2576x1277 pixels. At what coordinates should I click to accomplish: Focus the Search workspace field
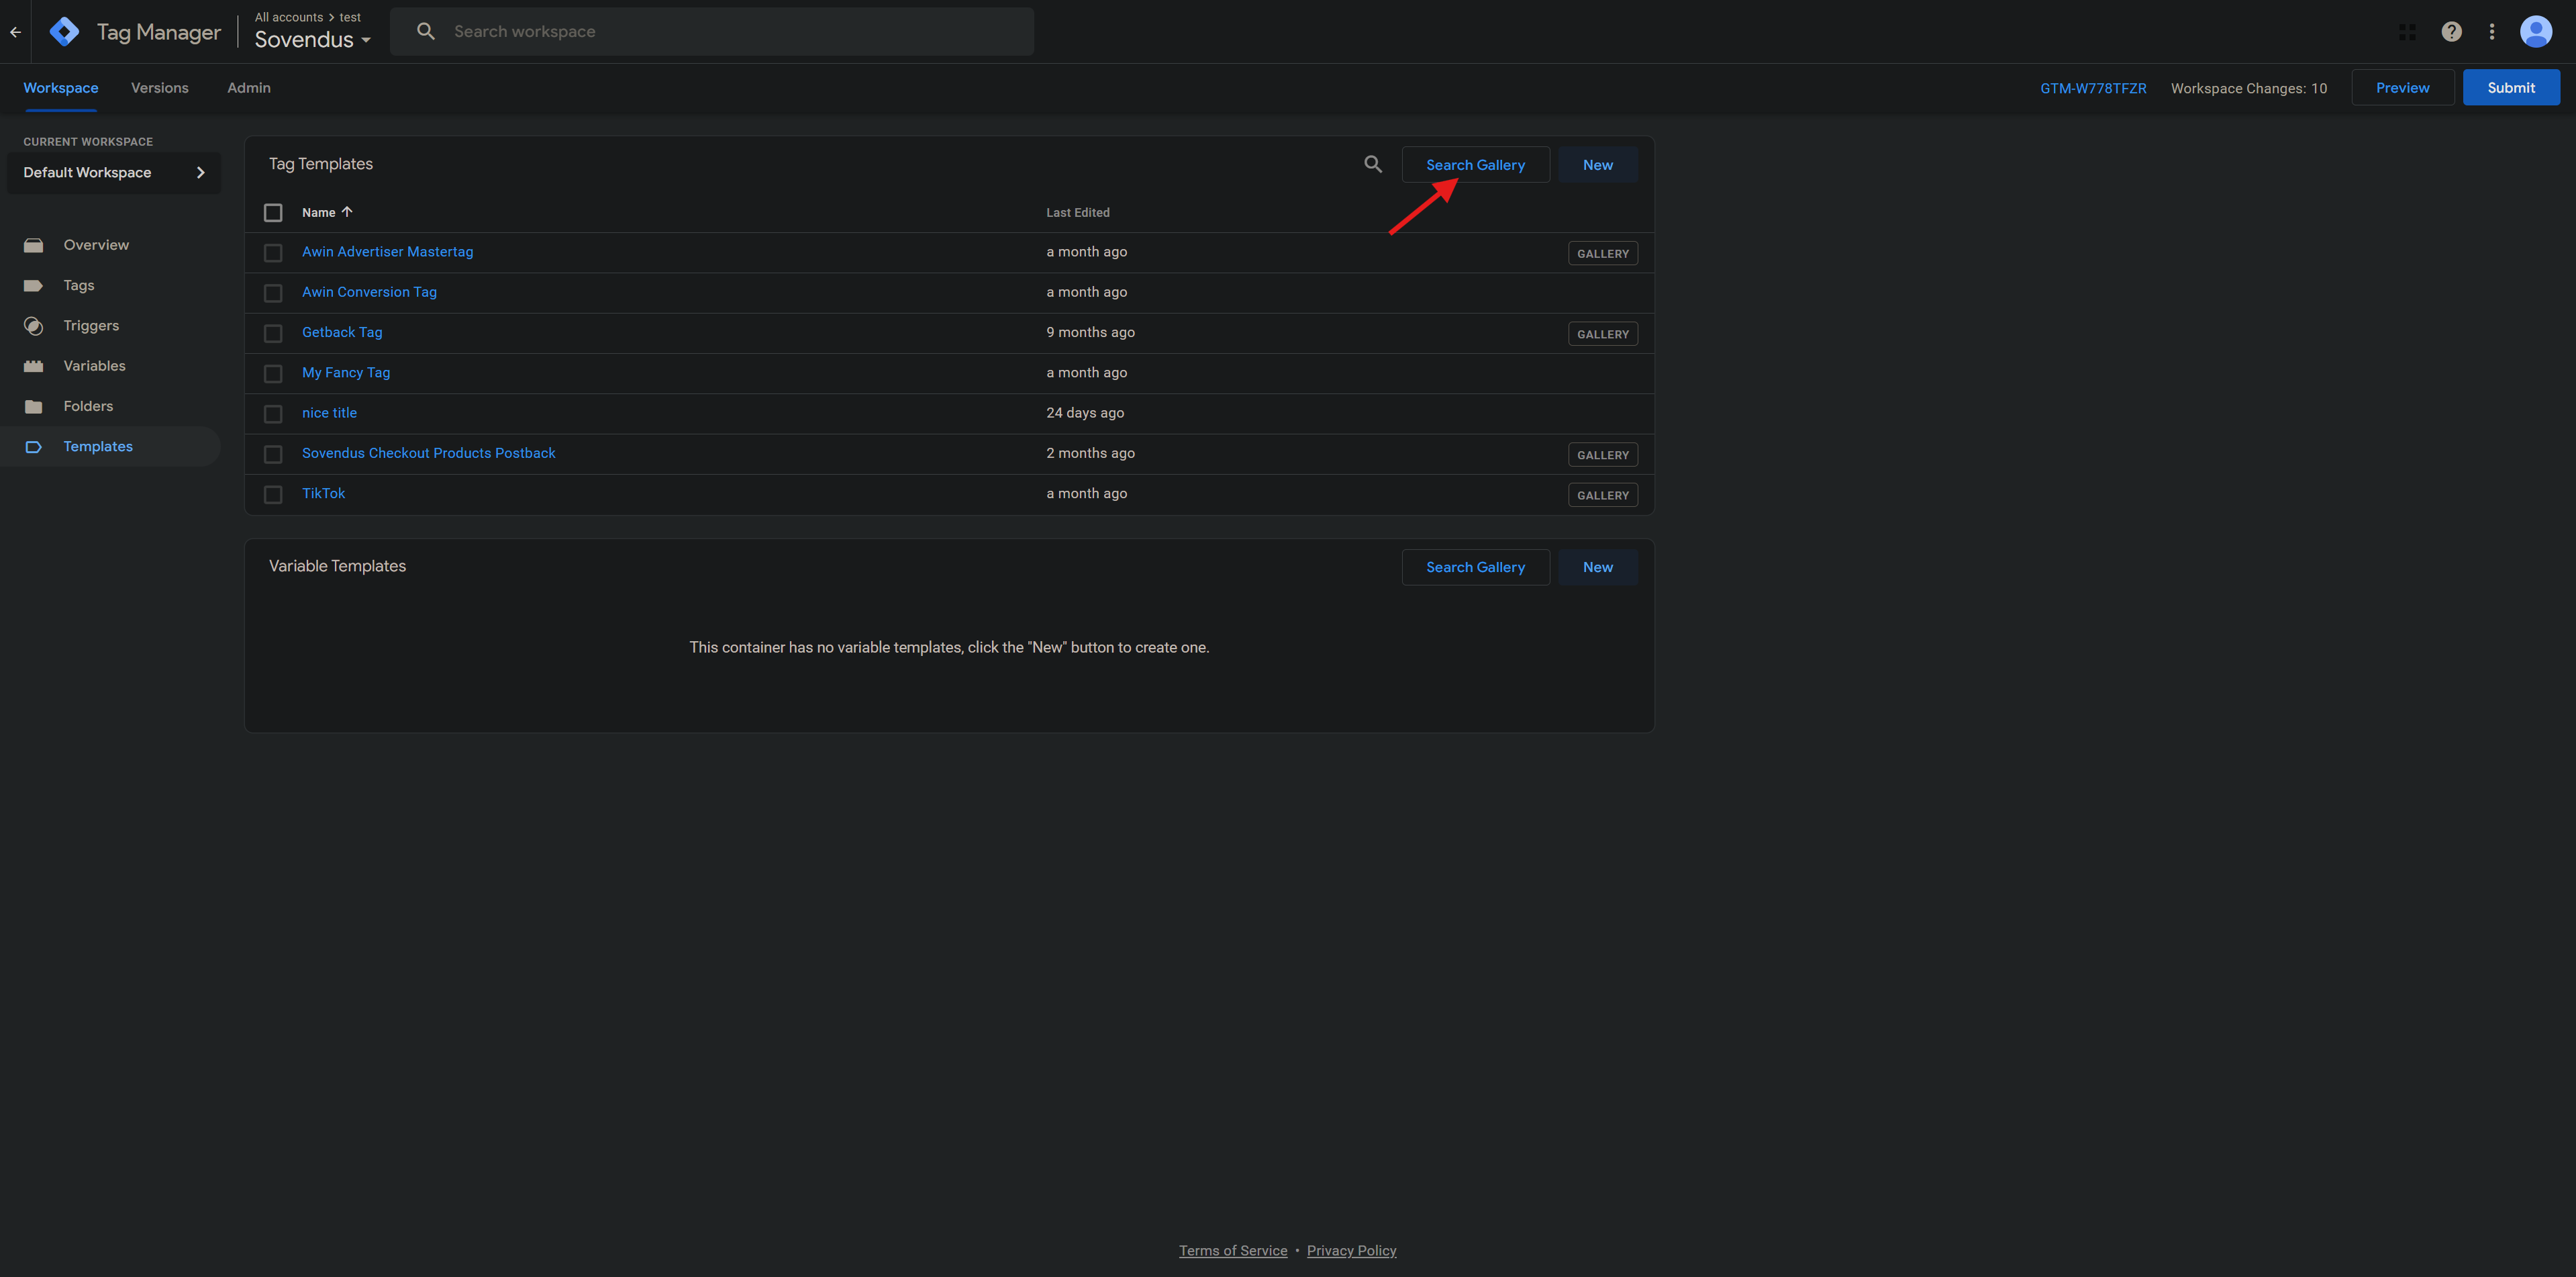(712, 31)
